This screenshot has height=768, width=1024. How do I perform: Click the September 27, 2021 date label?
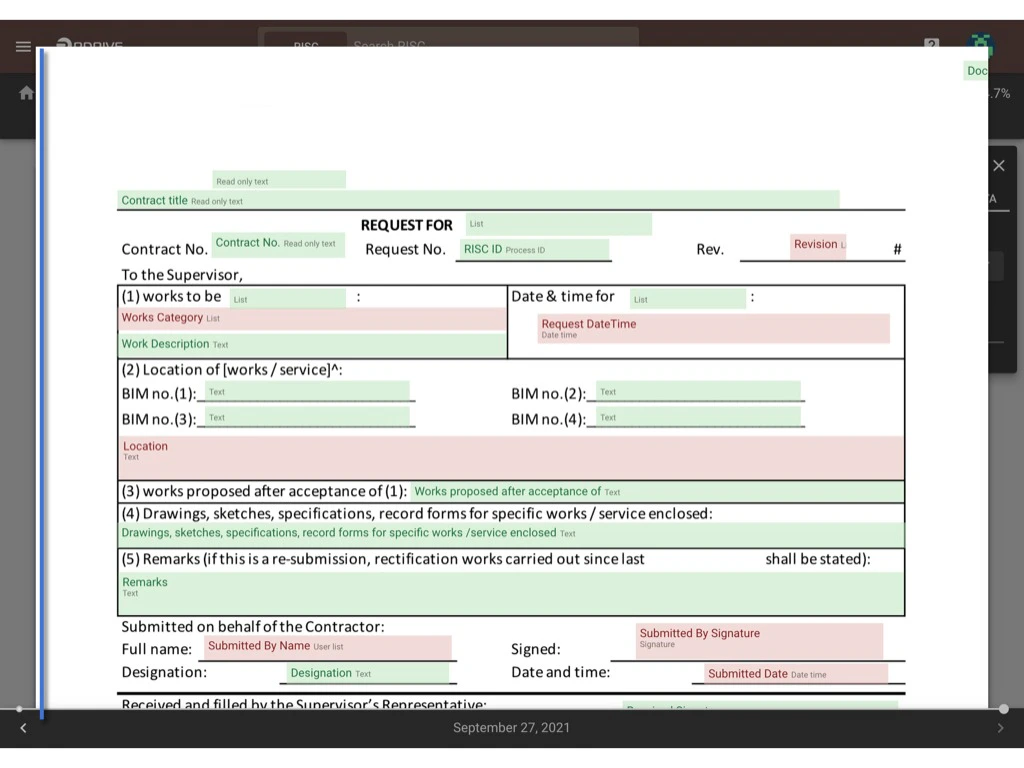511,728
